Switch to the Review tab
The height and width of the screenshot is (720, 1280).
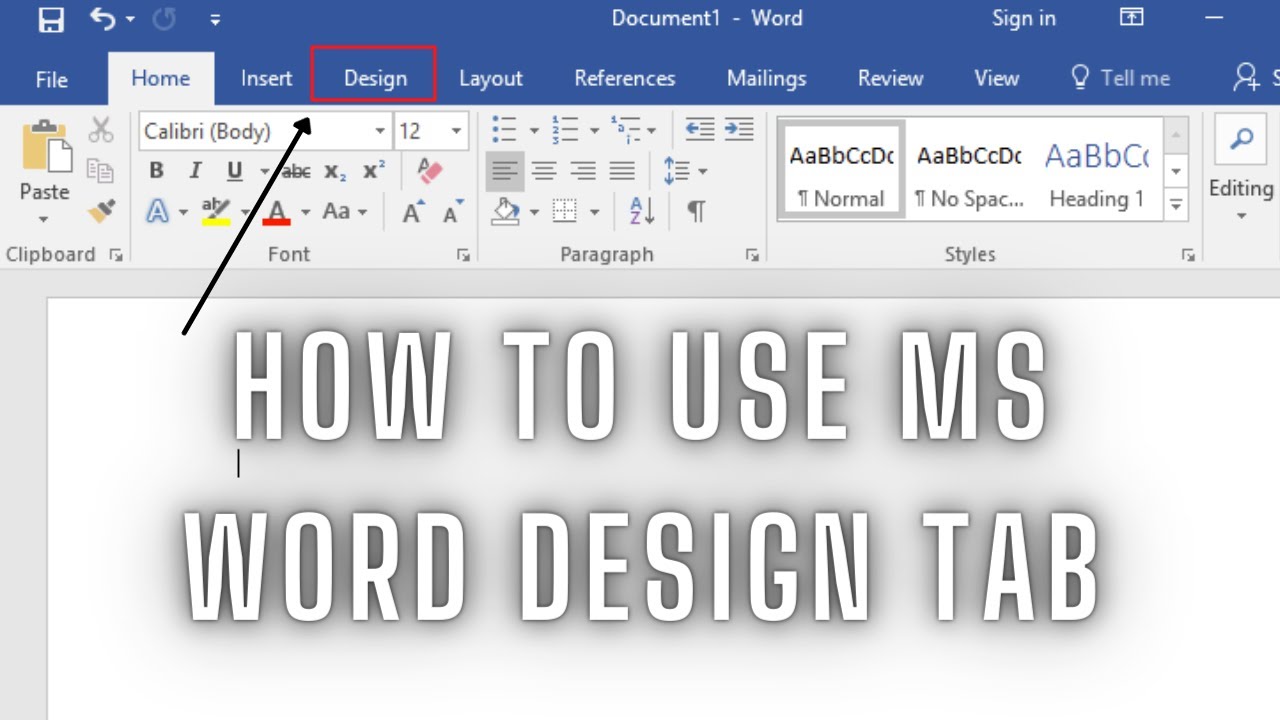click(x=891, y=78)
